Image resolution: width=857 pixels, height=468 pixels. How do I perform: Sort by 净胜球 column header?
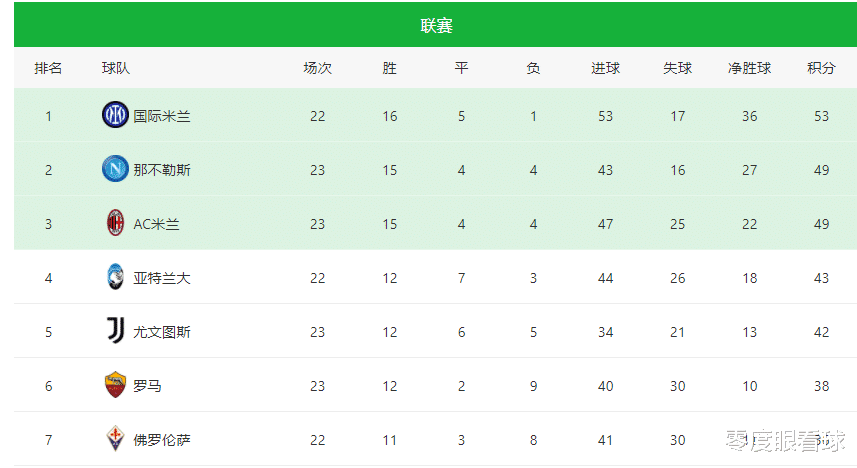(x=749, y=68)
